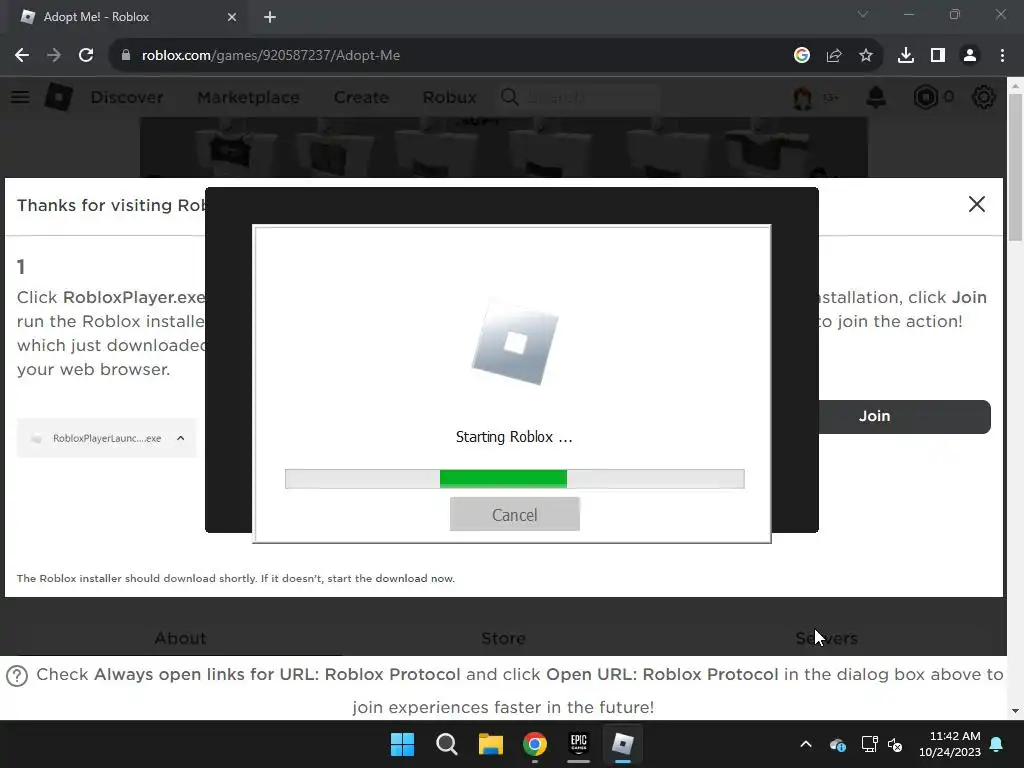Bookmark this page with the star icon

[x=866, y=56]
